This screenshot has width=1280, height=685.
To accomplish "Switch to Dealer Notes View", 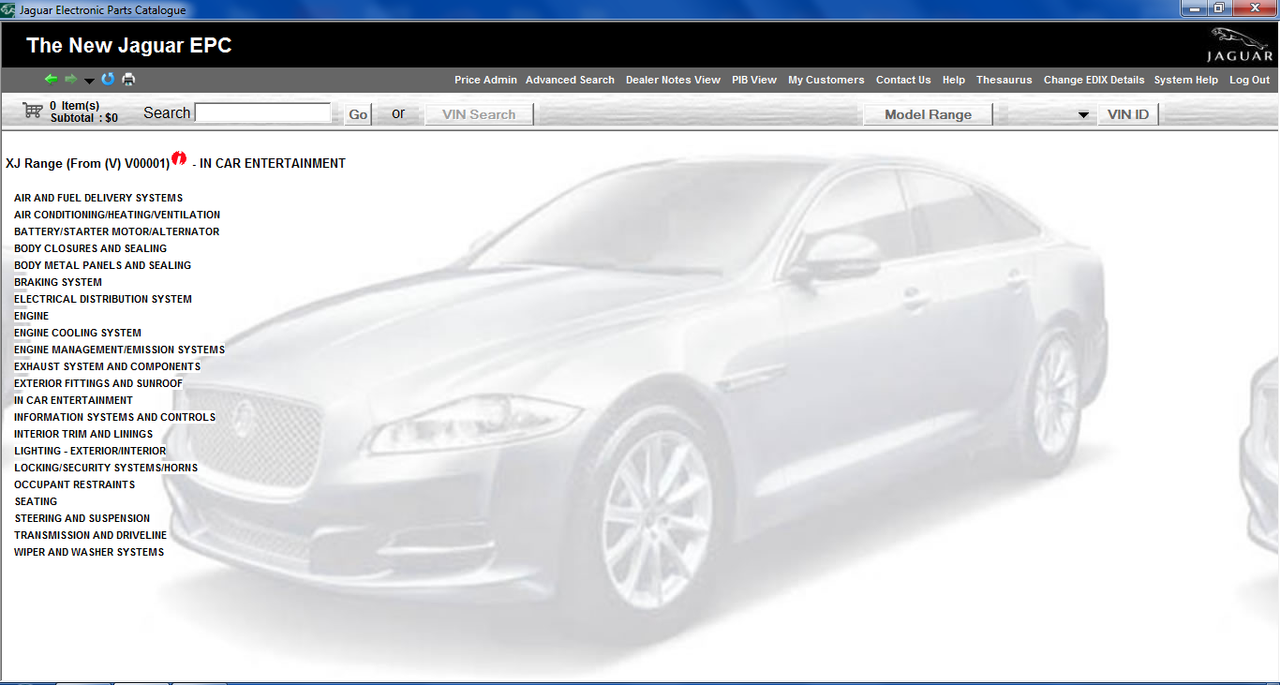I will (673, 80).
